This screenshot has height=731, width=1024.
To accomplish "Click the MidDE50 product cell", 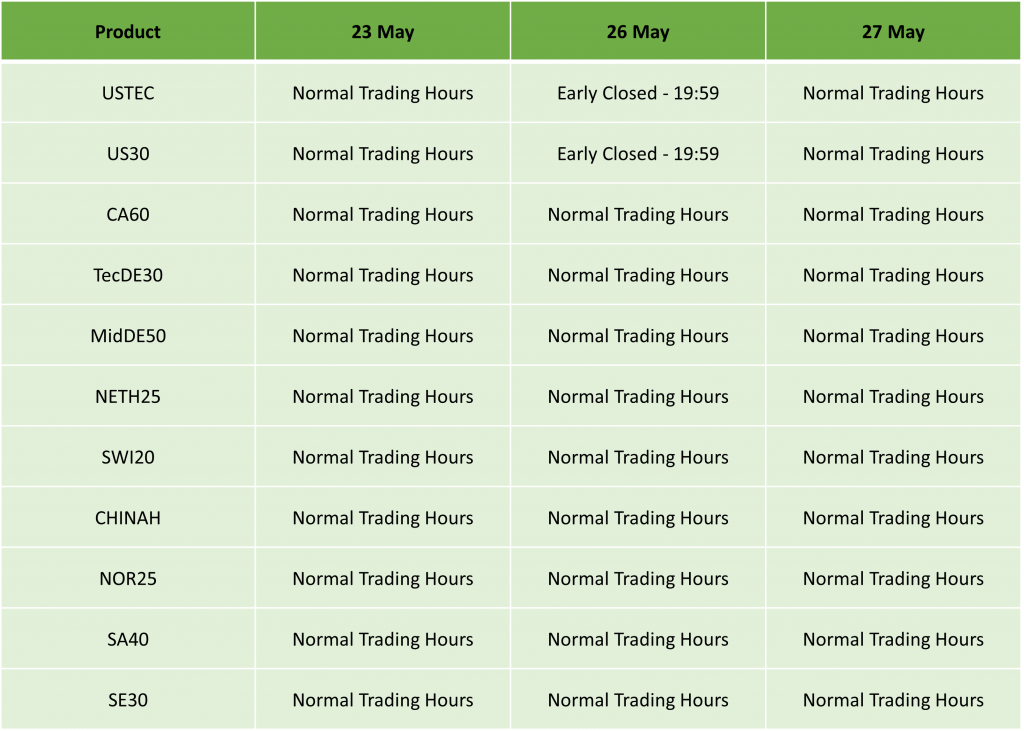I will pos(128,336).
